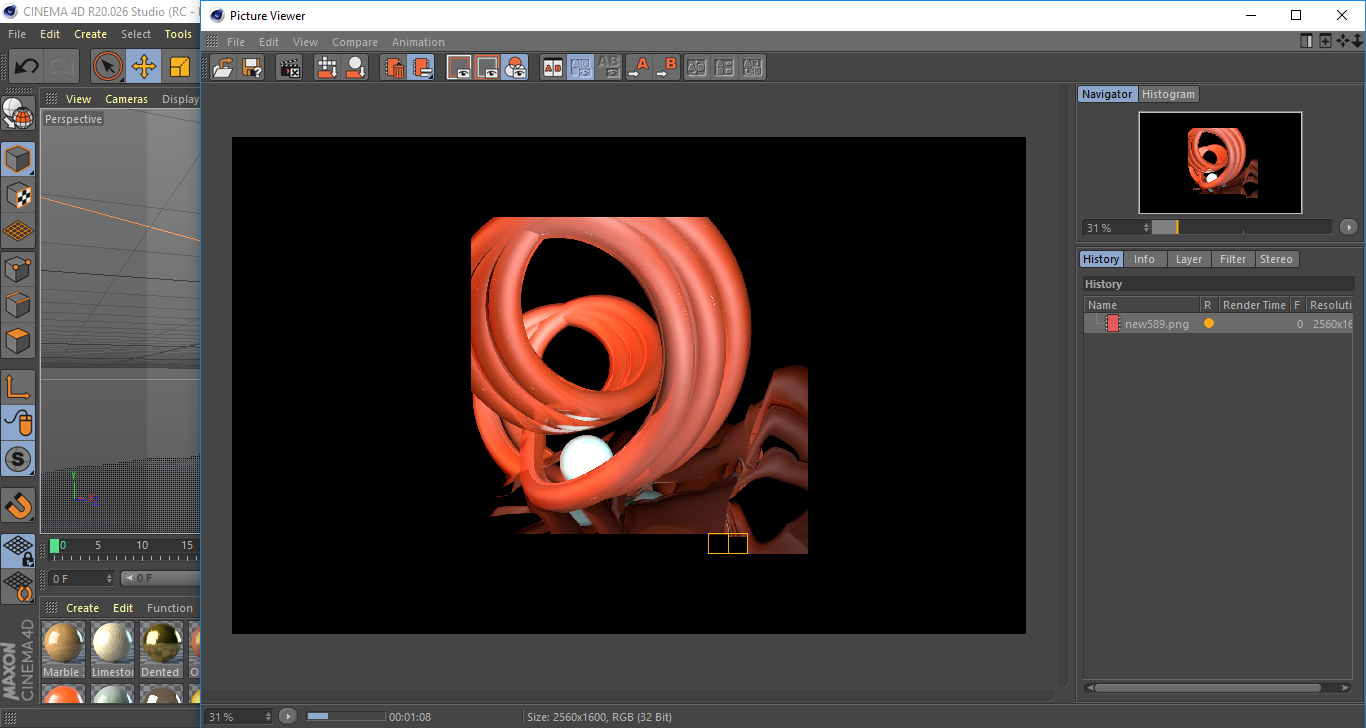
Task: Open the Cinema 4D Create menu
Action: (x=90, y=34)
